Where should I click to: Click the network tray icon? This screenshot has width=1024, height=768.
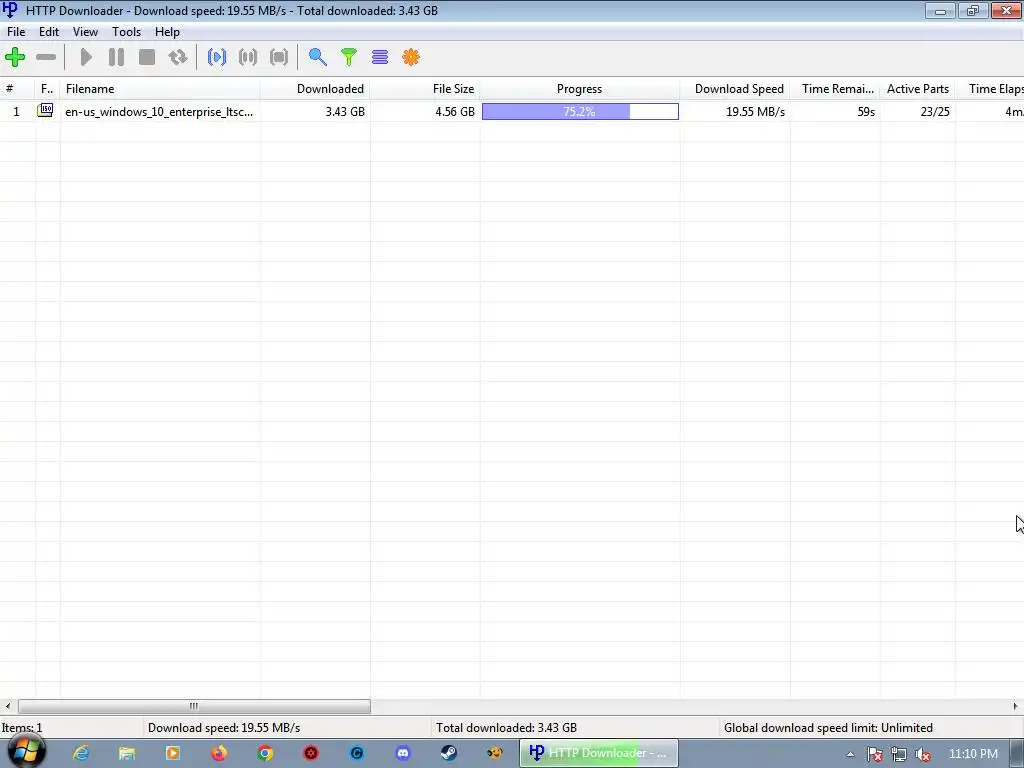pyautogui.click(x=899, y=754)
